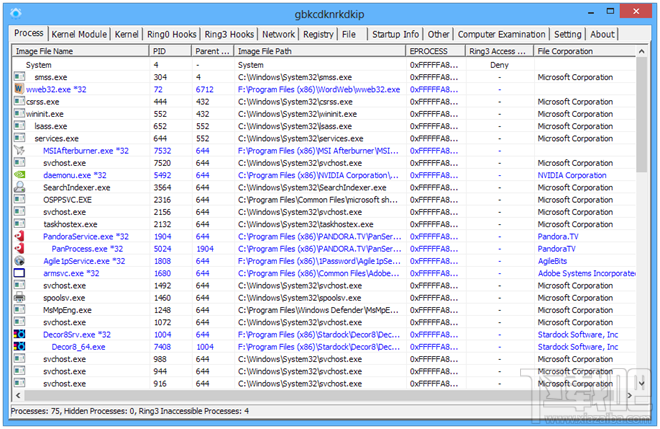Select the MSIAfterburner.exe *32 row
This screenshot has height=429, width=660.
[x=324, y=150]
